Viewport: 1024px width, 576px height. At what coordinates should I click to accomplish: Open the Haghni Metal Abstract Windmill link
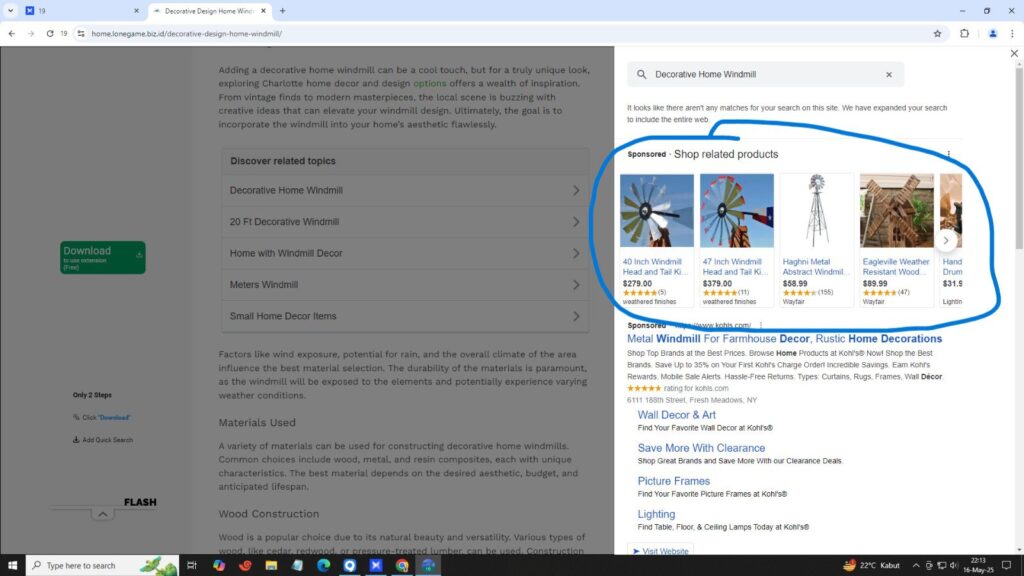point(814,266)
